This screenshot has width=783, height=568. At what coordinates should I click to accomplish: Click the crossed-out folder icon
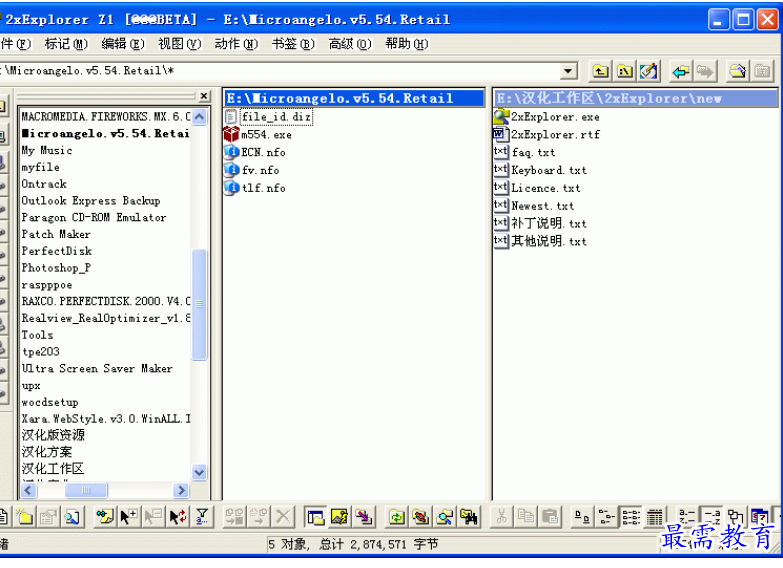(421, 517)
